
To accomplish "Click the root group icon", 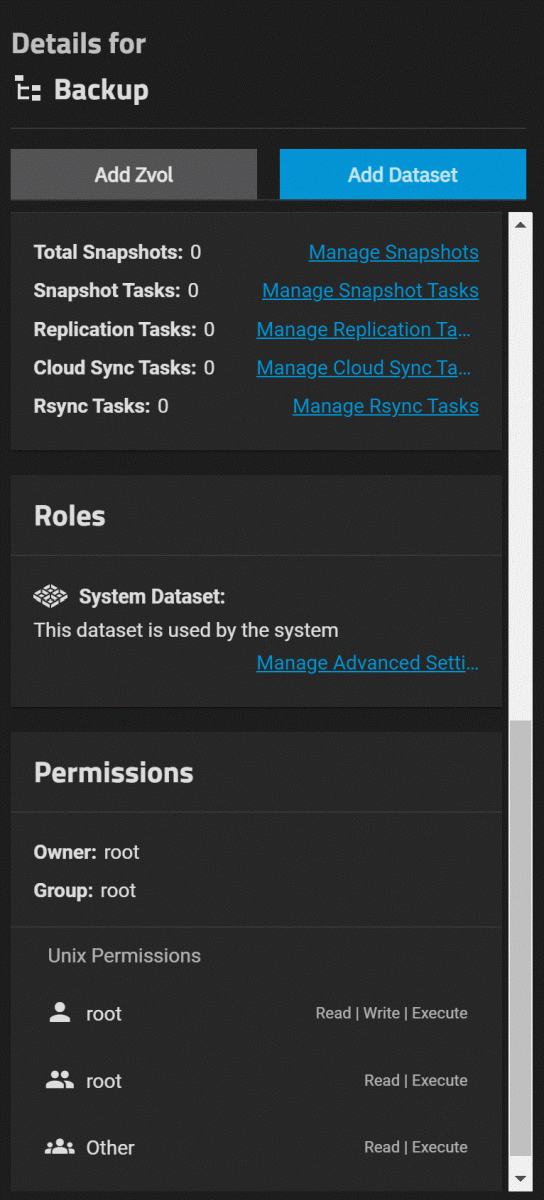I will [60, 1080].
